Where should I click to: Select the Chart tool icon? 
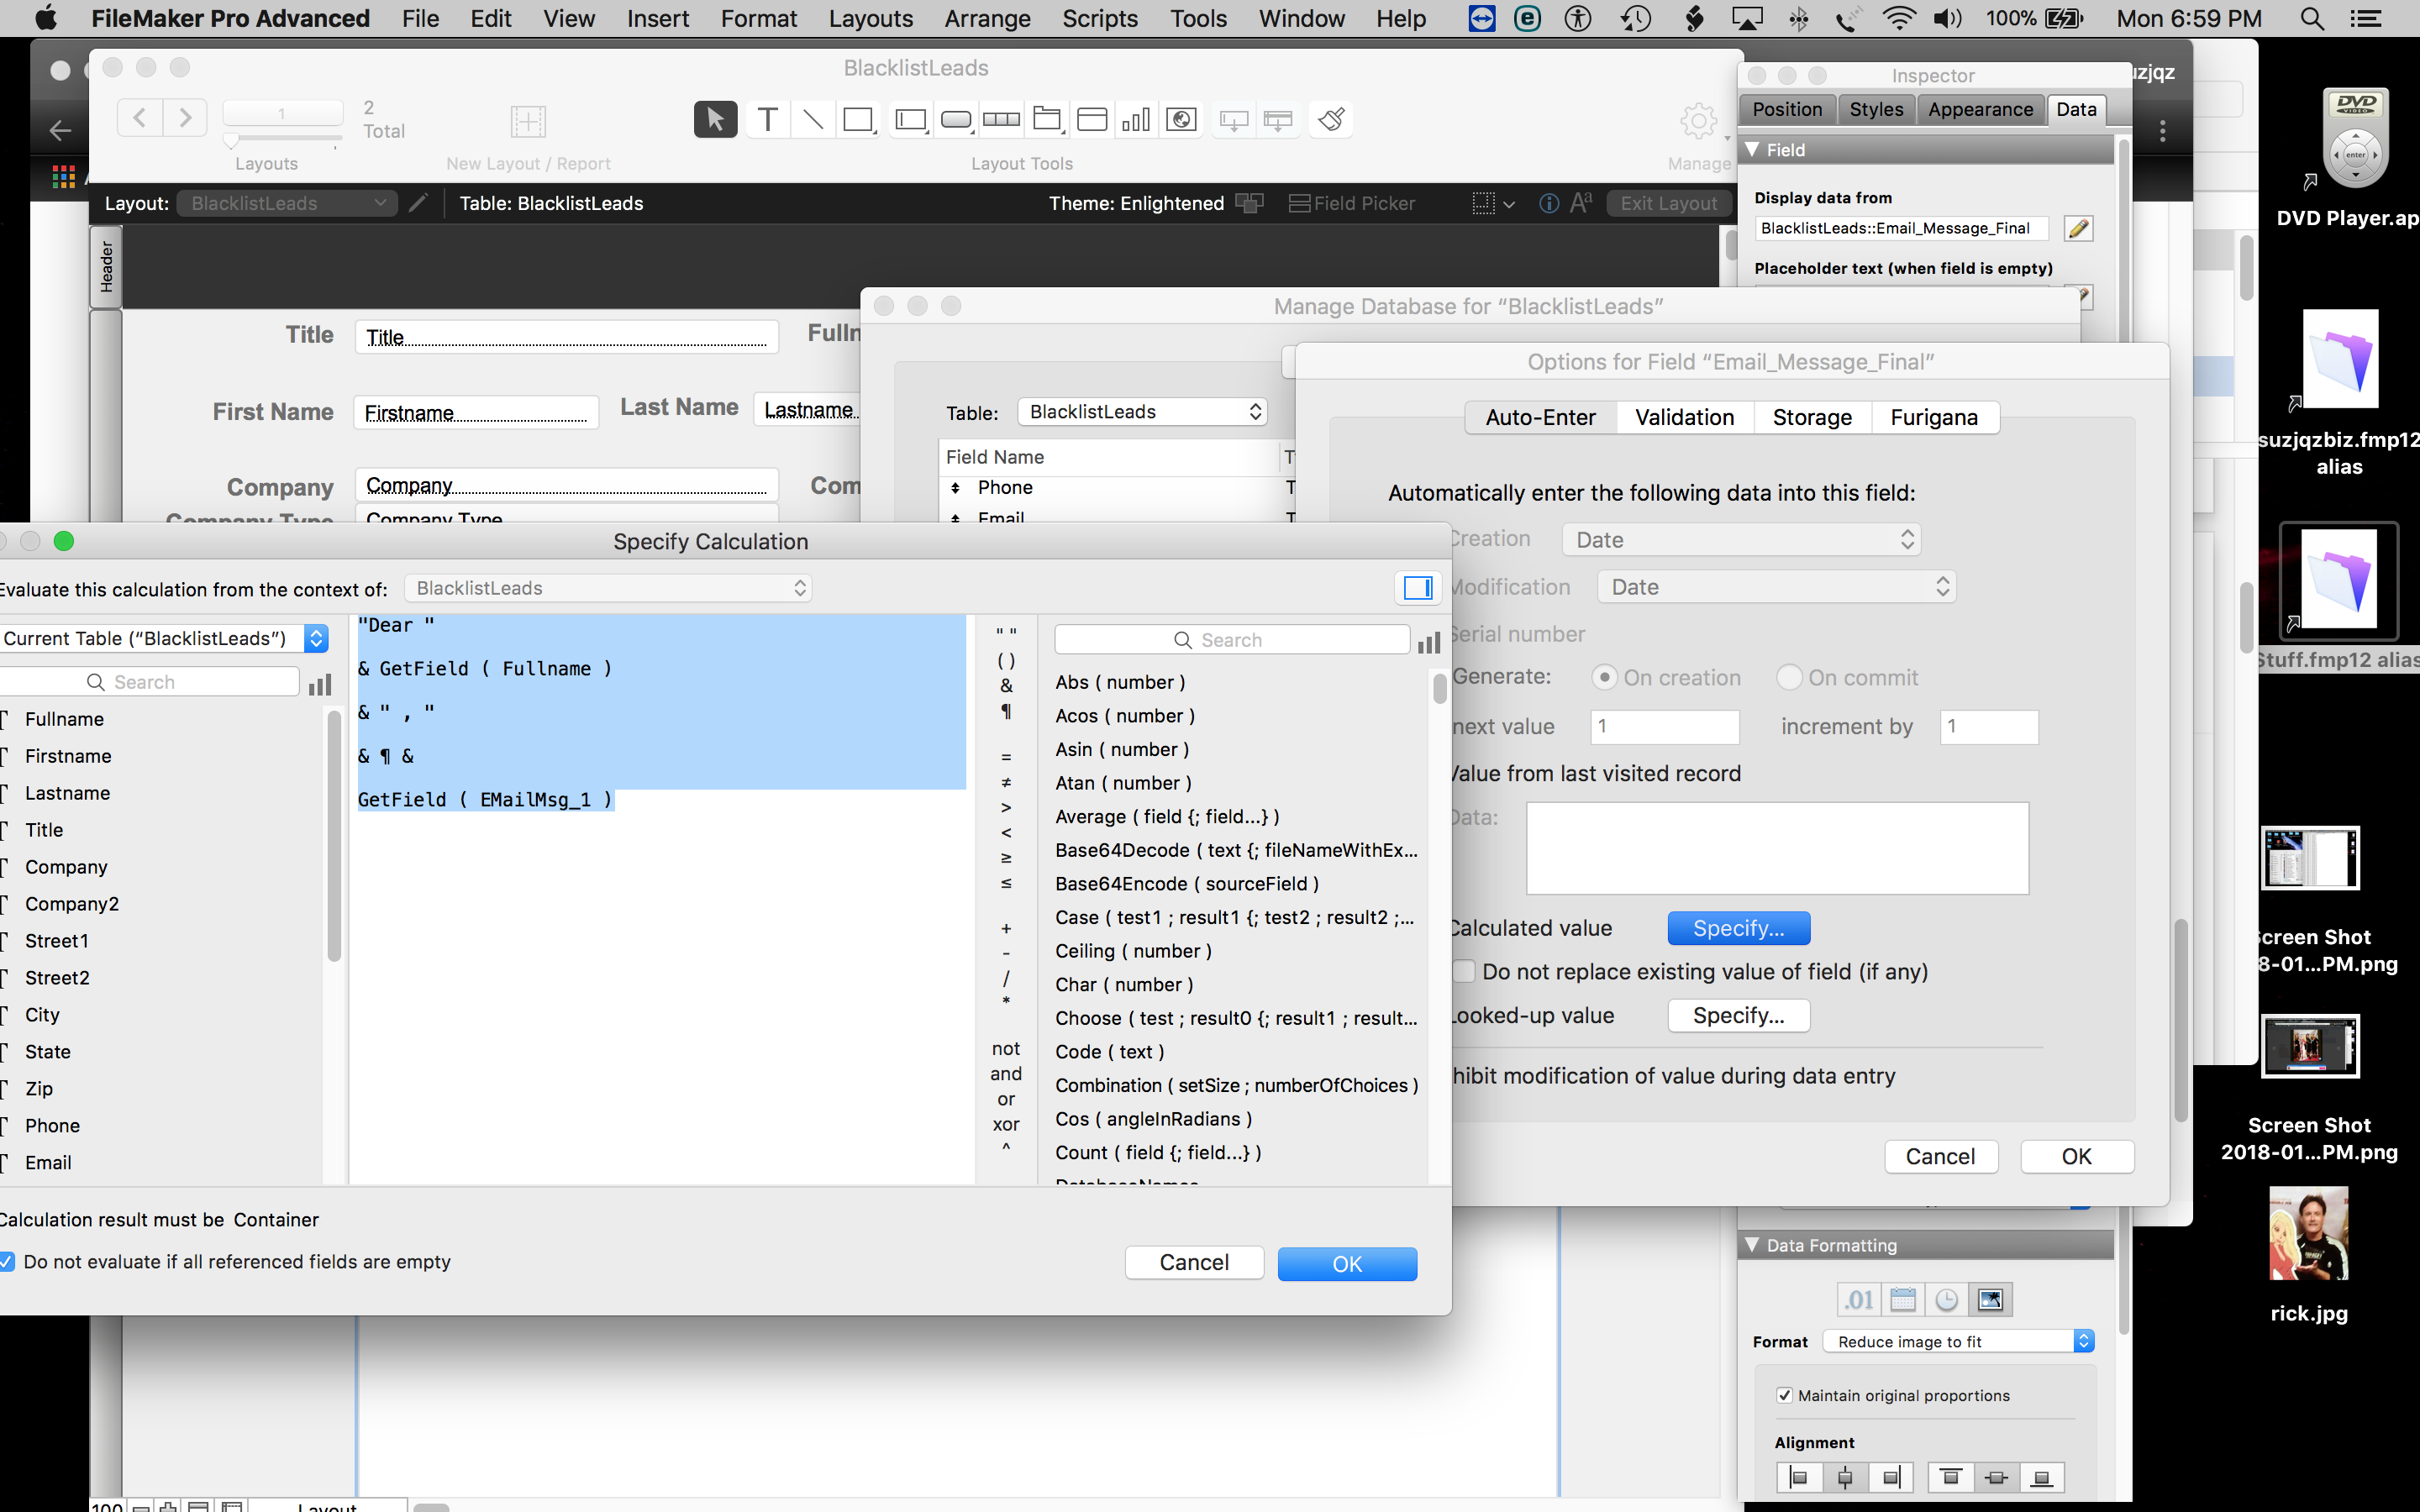pos(1136,120)
